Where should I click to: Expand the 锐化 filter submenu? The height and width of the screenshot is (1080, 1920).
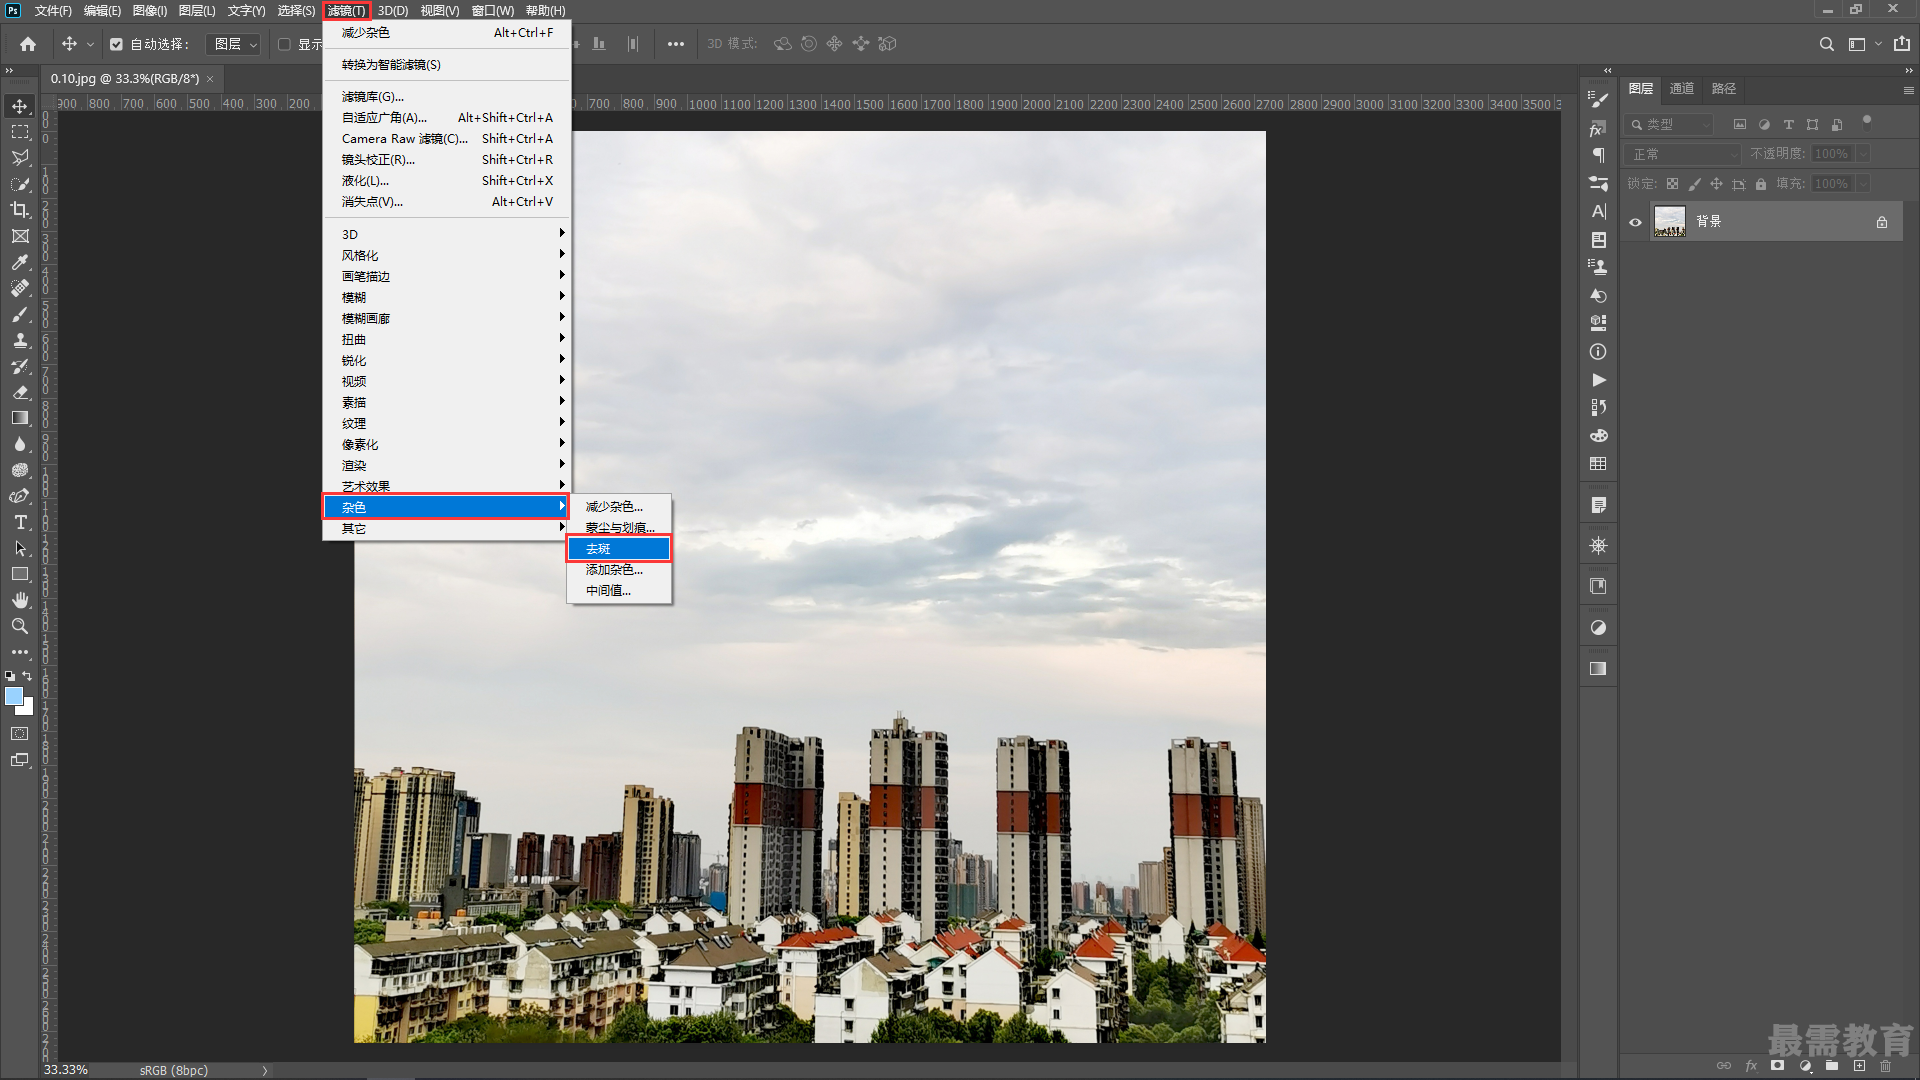[446, 360]
